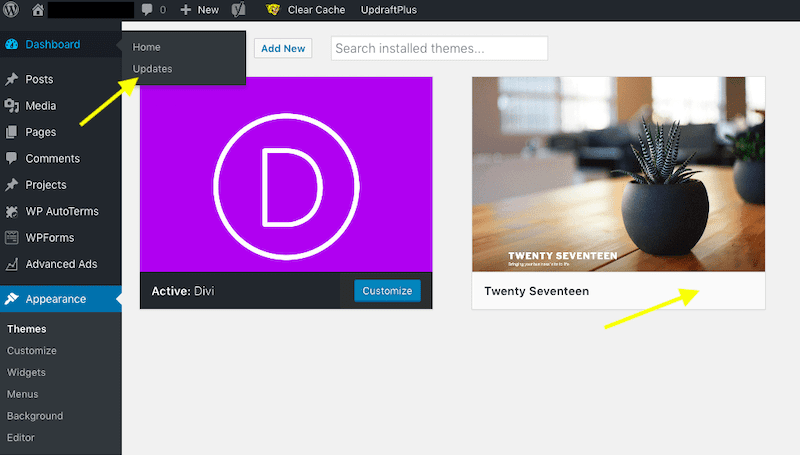Screen dimensions: 800x455
Task: Click the Twenty Seventeen theme name
Action: 537,291
